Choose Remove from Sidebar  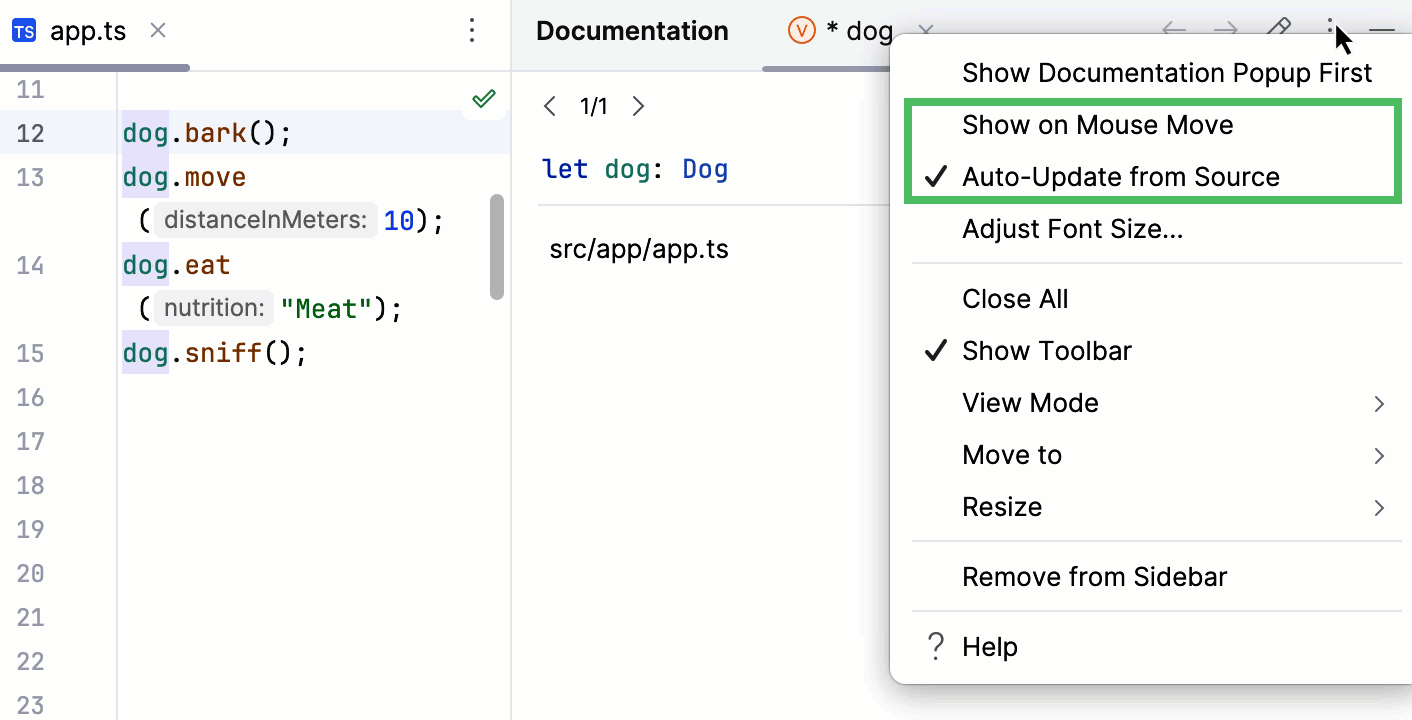click(1094, 577)
